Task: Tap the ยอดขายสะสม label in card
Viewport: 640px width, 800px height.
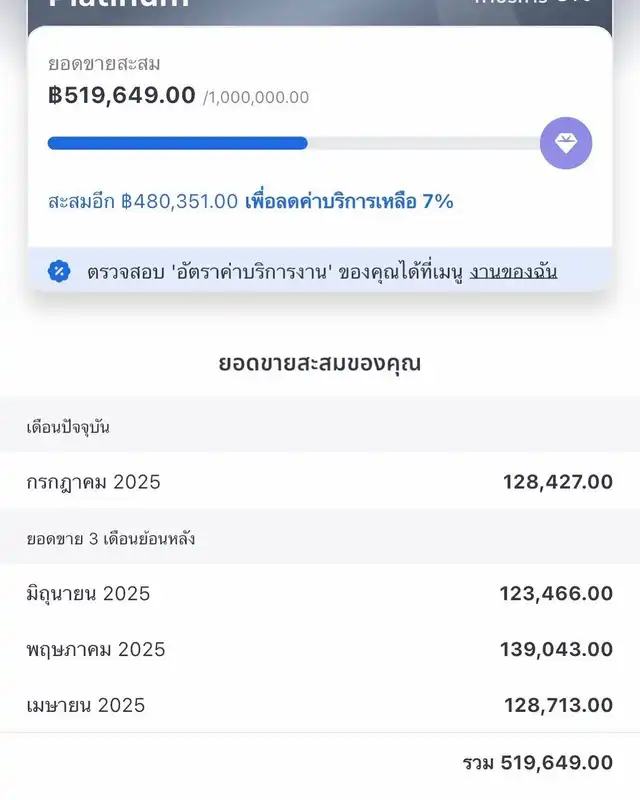Action: [x=104, y=64]
